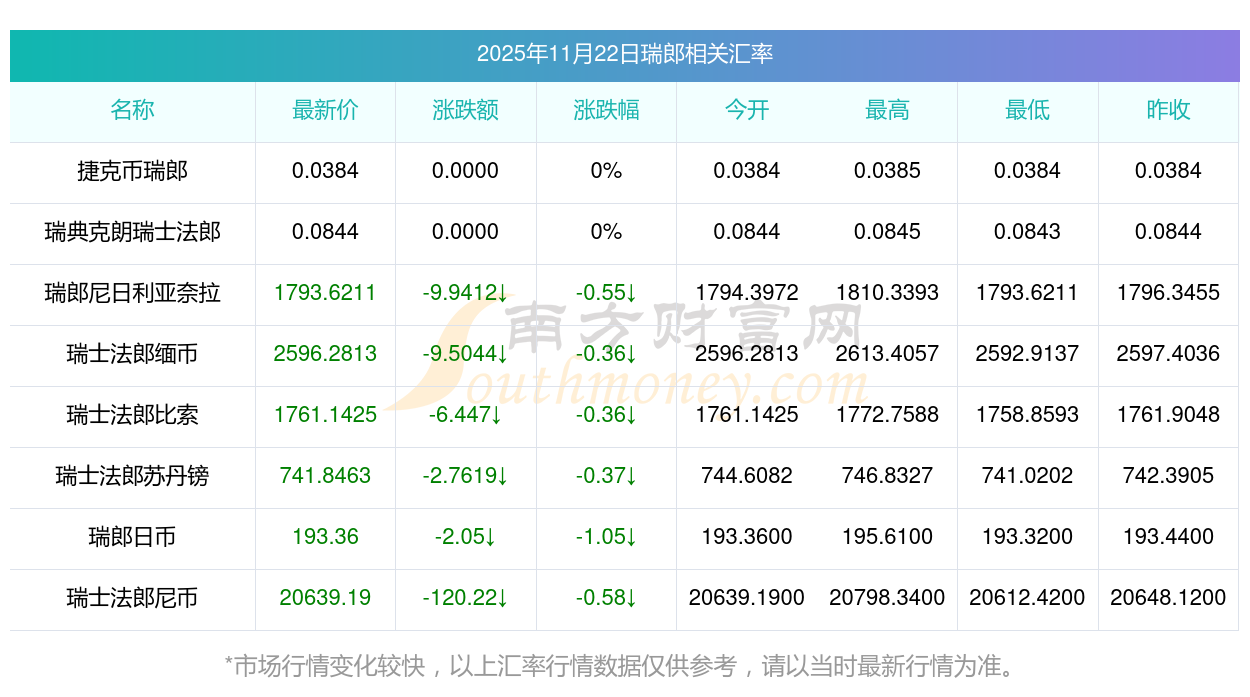Click the 名称 column header
The width and height of the screenshot is (1250, 697).
(x=132, y=110)
